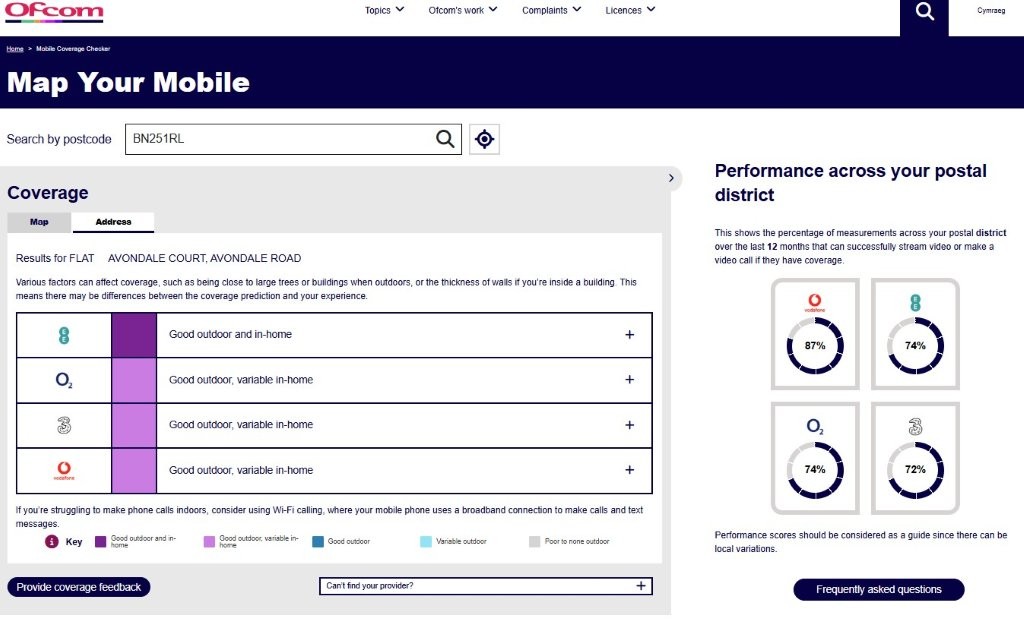The image size is (1024, 622).
Task: Switch to the Map tab
Action: coord(39,222)
